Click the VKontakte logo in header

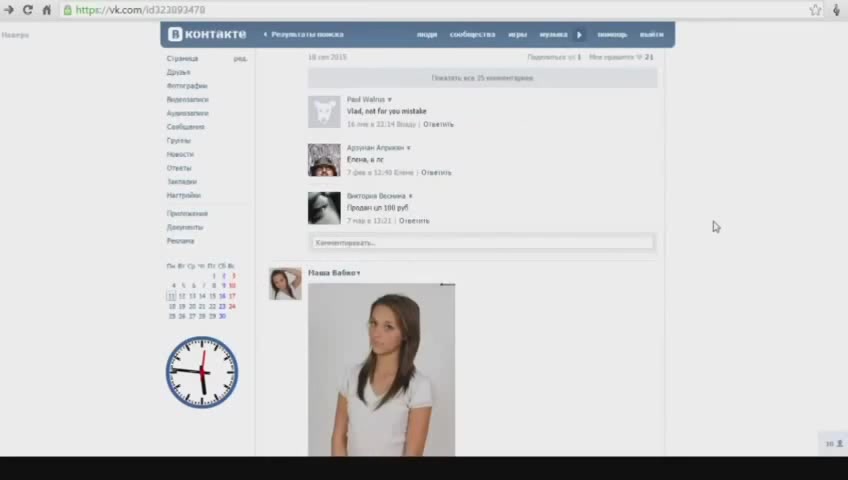tap(206, 34)
